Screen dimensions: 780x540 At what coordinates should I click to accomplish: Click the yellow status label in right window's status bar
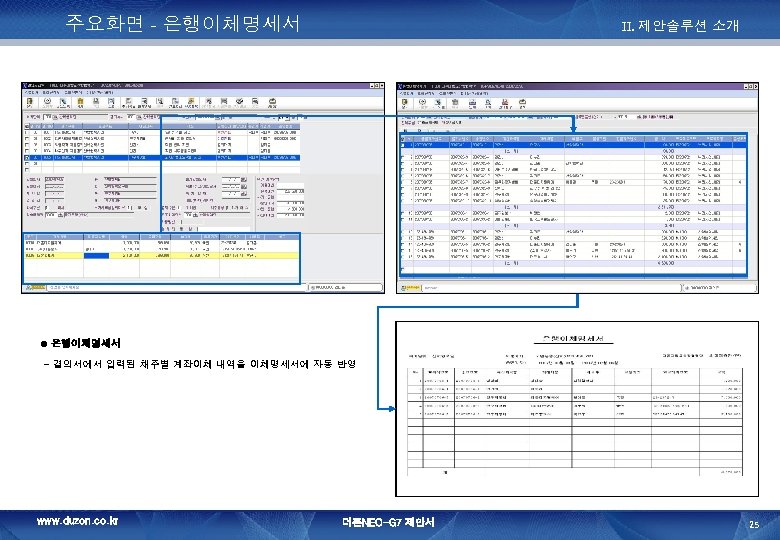411,287
